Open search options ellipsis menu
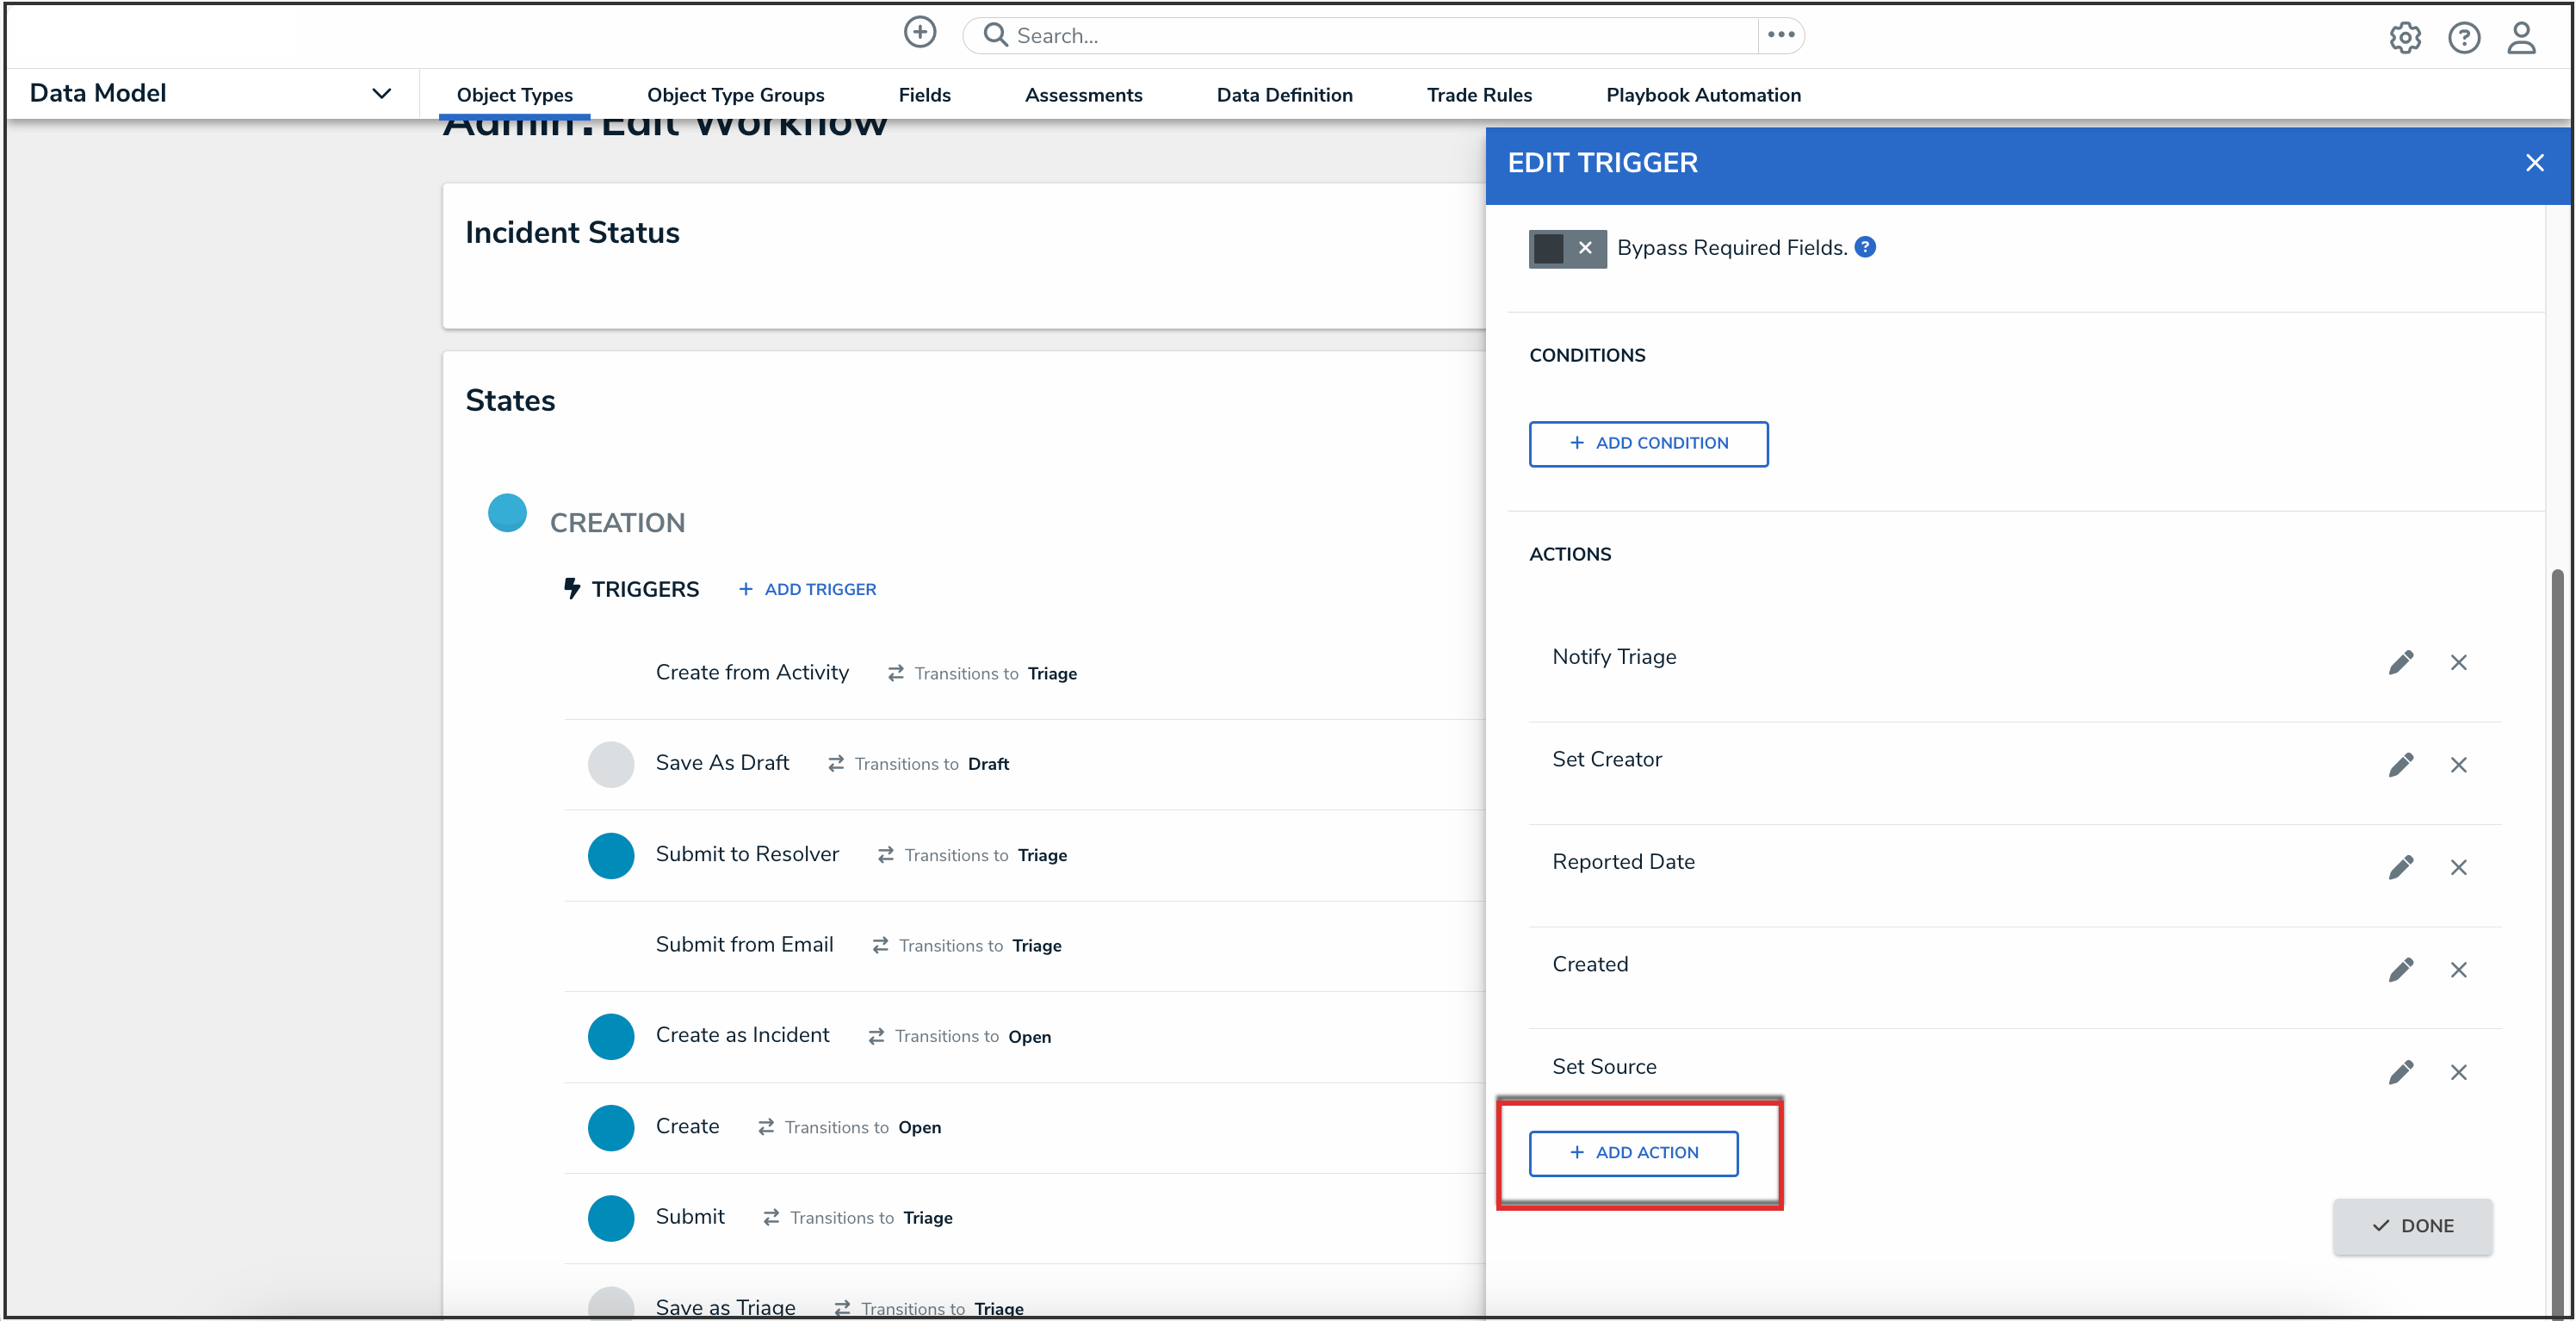Viewport: 2576px width, 1321px height. click(1781, 35)
